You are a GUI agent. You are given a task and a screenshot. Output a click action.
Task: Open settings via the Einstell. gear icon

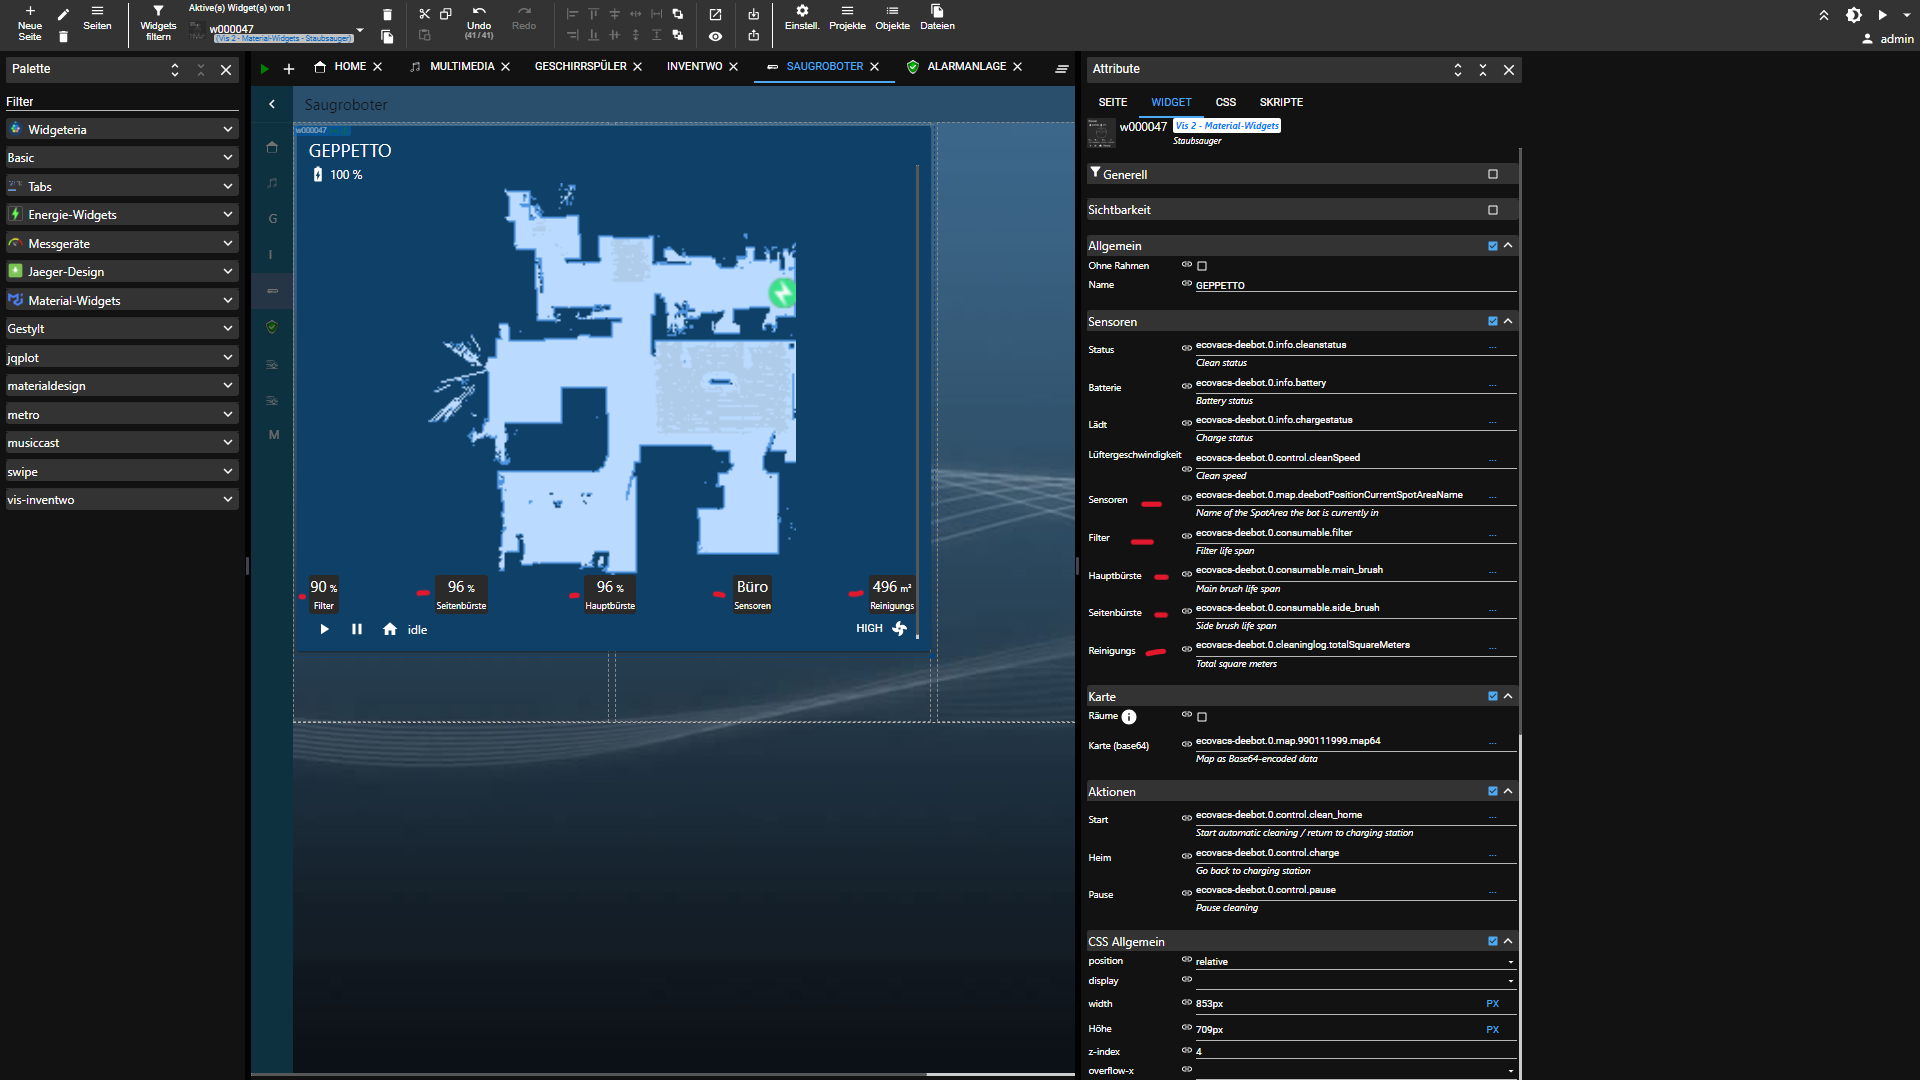(x=803, y=18)
